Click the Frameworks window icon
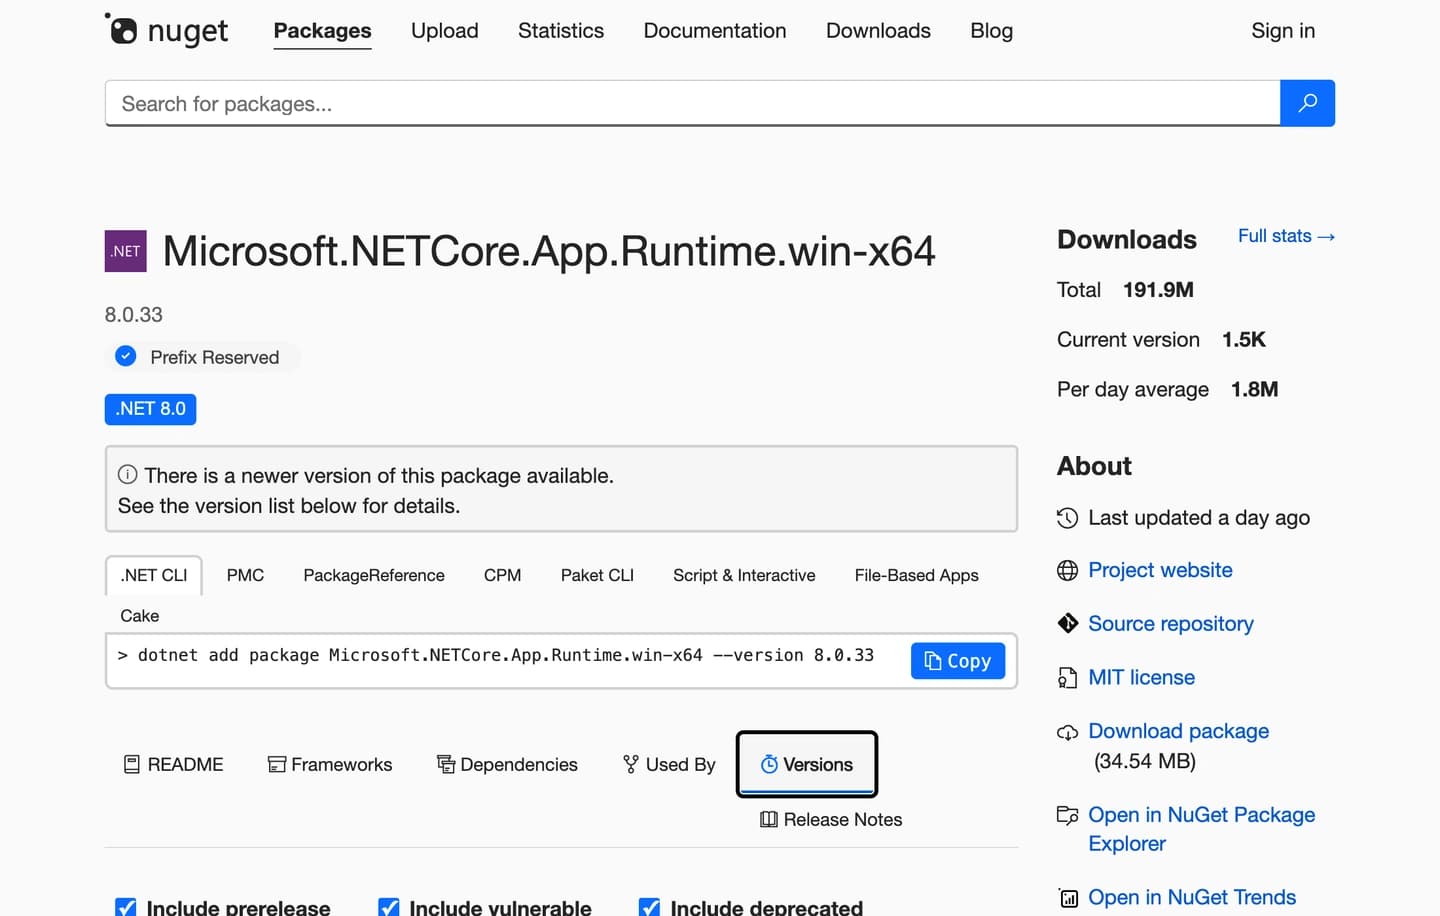Image resolution: width=1440 pixels, height=916 pixels. [277, 764]
